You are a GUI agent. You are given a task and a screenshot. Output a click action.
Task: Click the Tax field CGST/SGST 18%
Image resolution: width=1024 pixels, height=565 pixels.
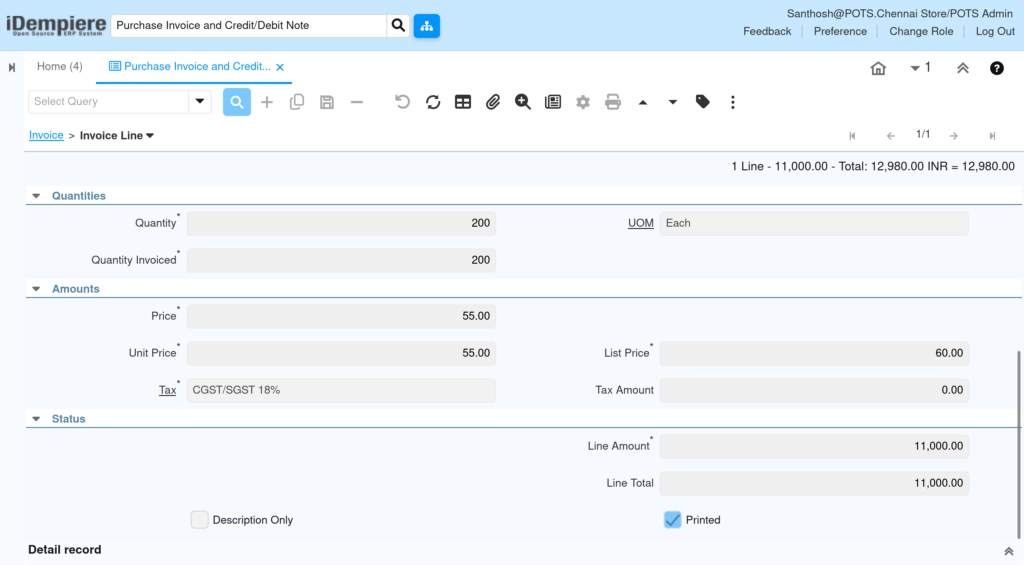[341, 390]
